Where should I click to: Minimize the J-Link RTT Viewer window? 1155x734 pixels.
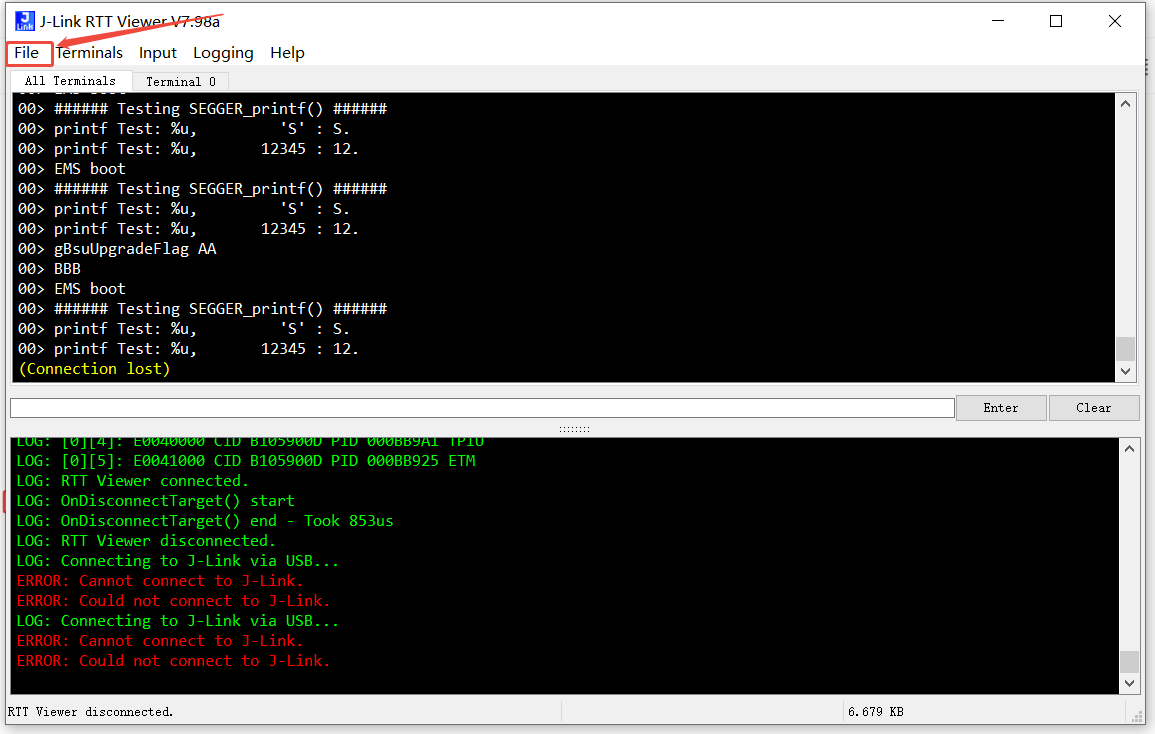998,21
